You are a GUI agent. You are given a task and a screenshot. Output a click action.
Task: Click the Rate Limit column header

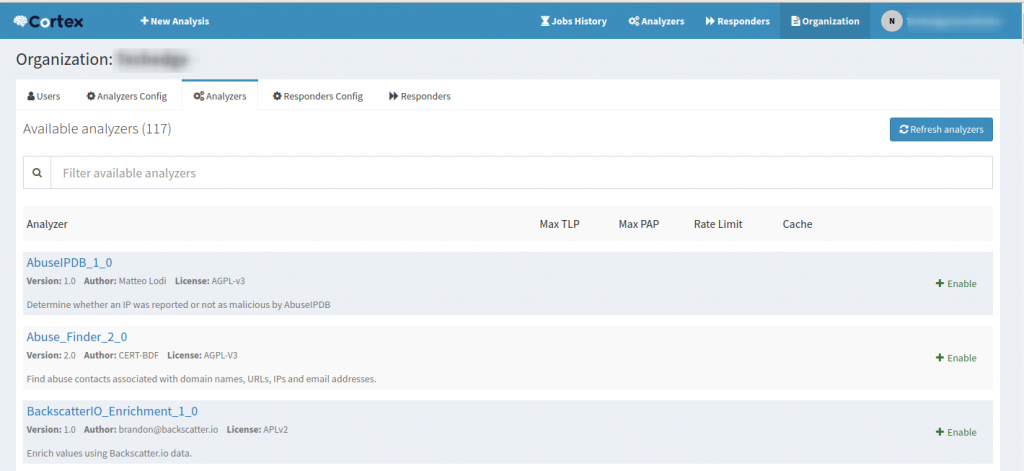click(x=718, y=224)
